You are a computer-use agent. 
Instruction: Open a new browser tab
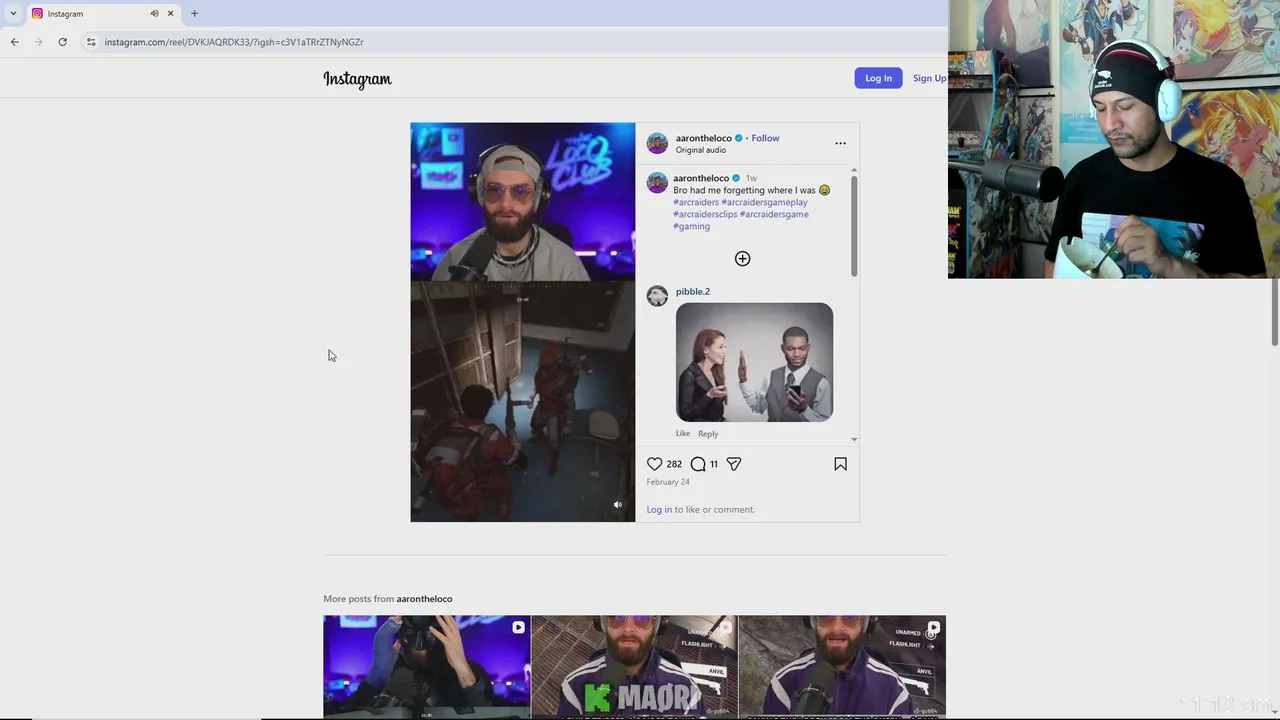[x=194, y=13]
